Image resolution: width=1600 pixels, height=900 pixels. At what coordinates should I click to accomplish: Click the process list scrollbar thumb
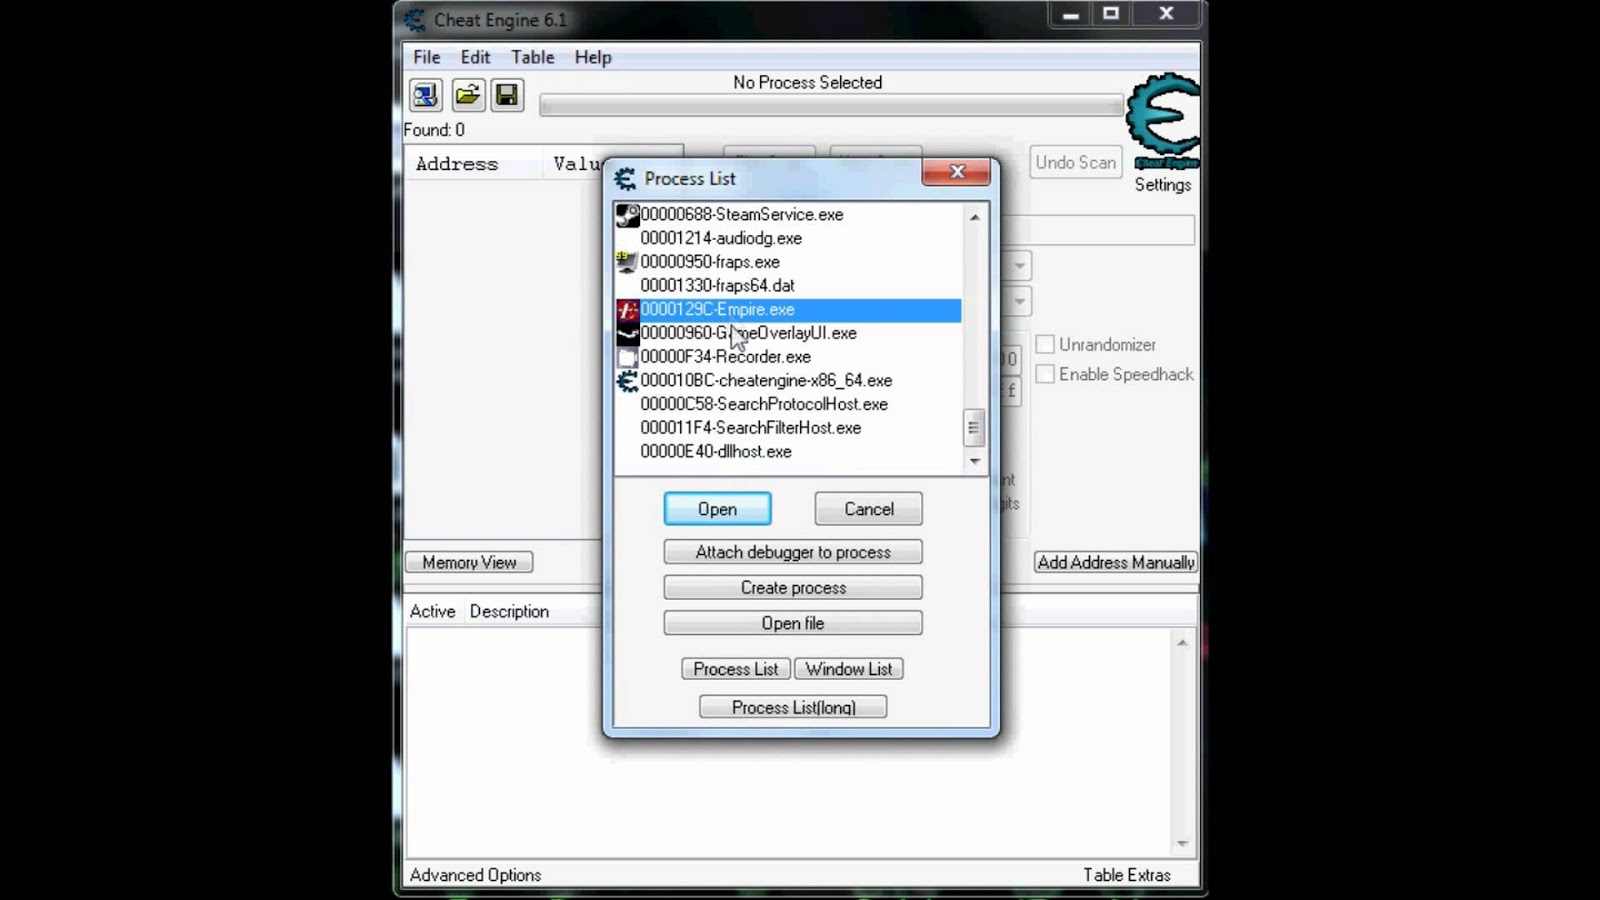[x=973, y=428]
